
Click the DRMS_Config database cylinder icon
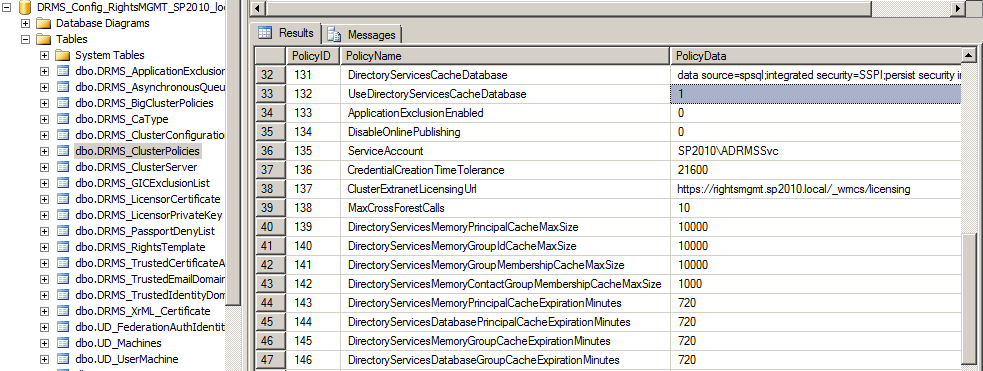[x=25, y=8]
